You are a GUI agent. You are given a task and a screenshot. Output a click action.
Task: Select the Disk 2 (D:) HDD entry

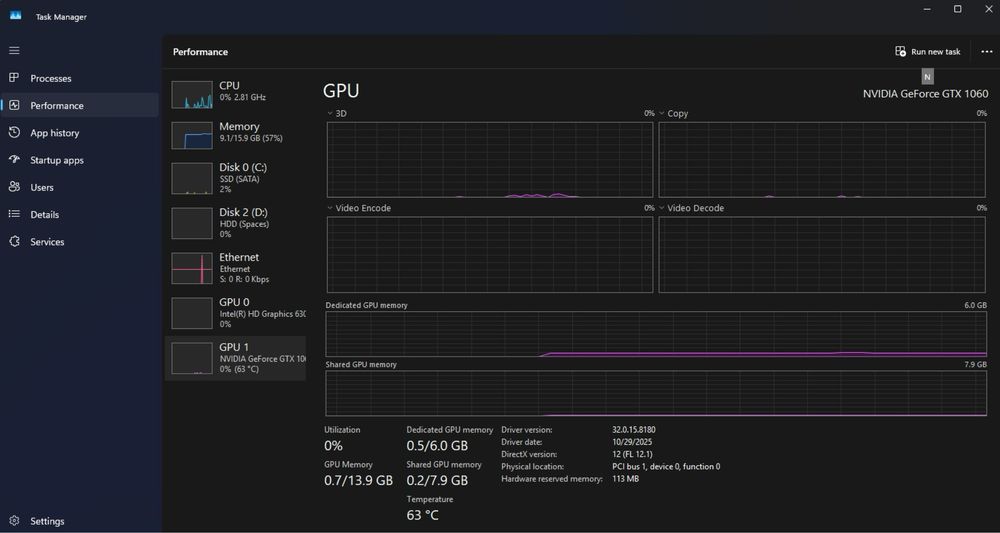[x=235, y=223]
